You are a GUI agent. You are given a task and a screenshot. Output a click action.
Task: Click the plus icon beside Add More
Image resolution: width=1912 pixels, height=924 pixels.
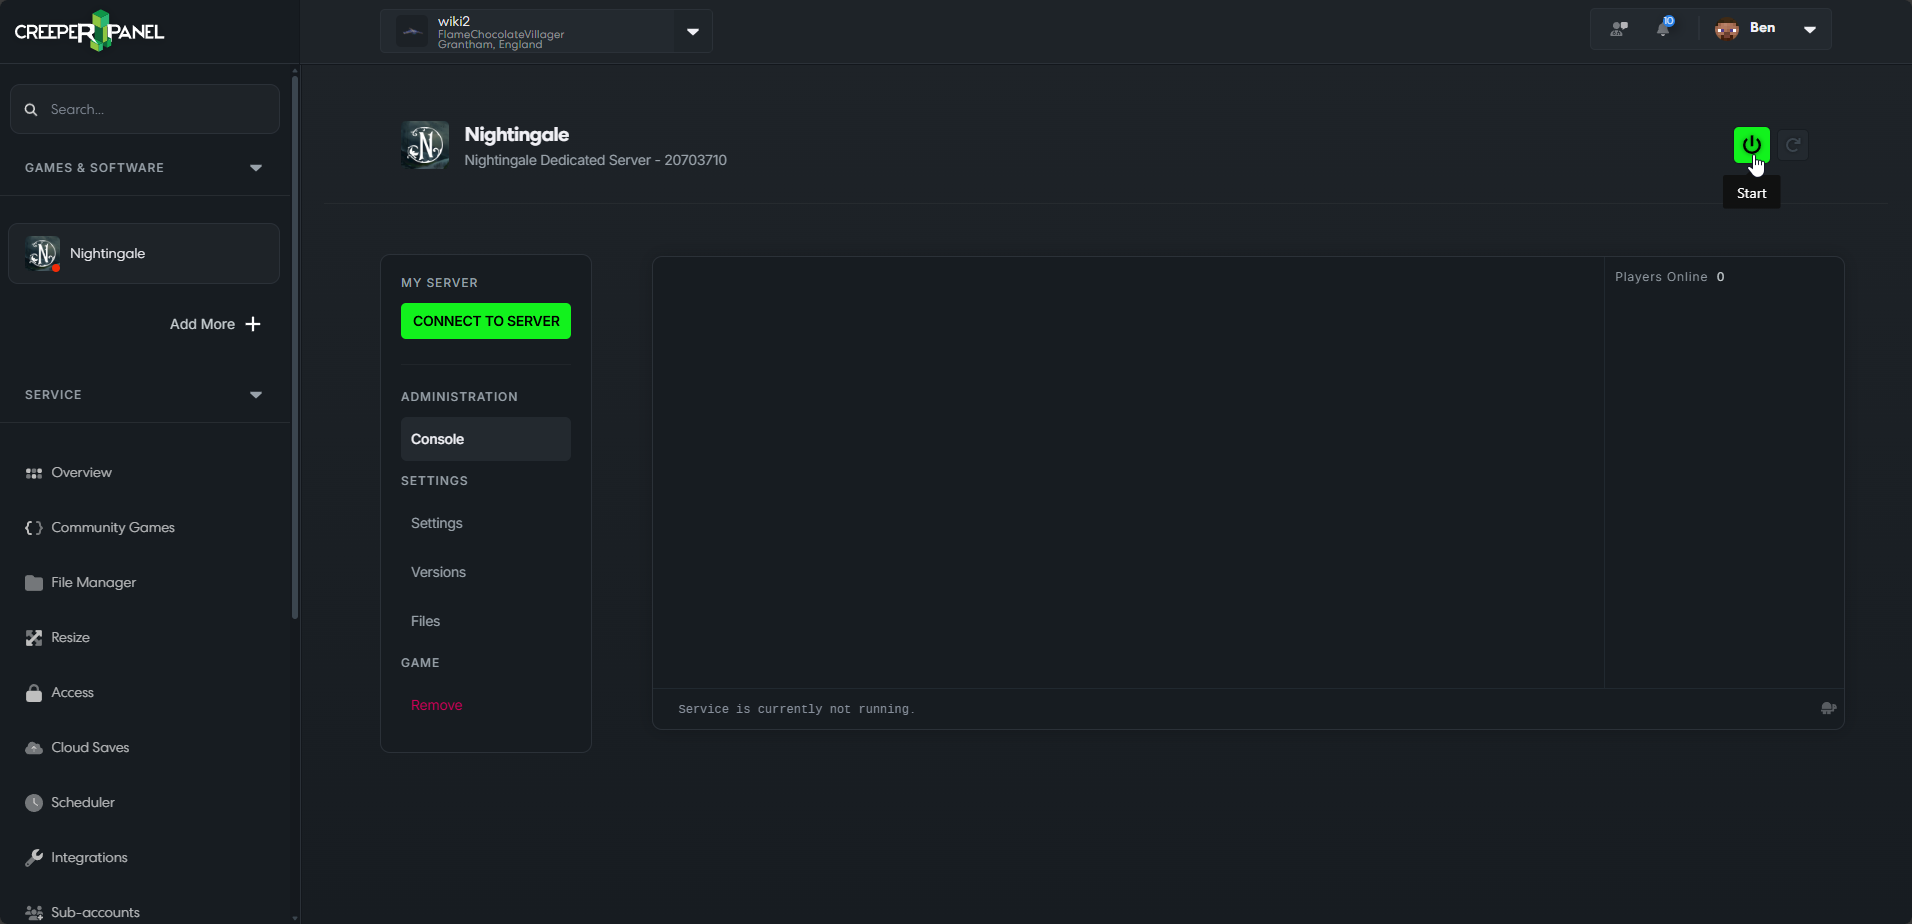(x=253, y=324)
